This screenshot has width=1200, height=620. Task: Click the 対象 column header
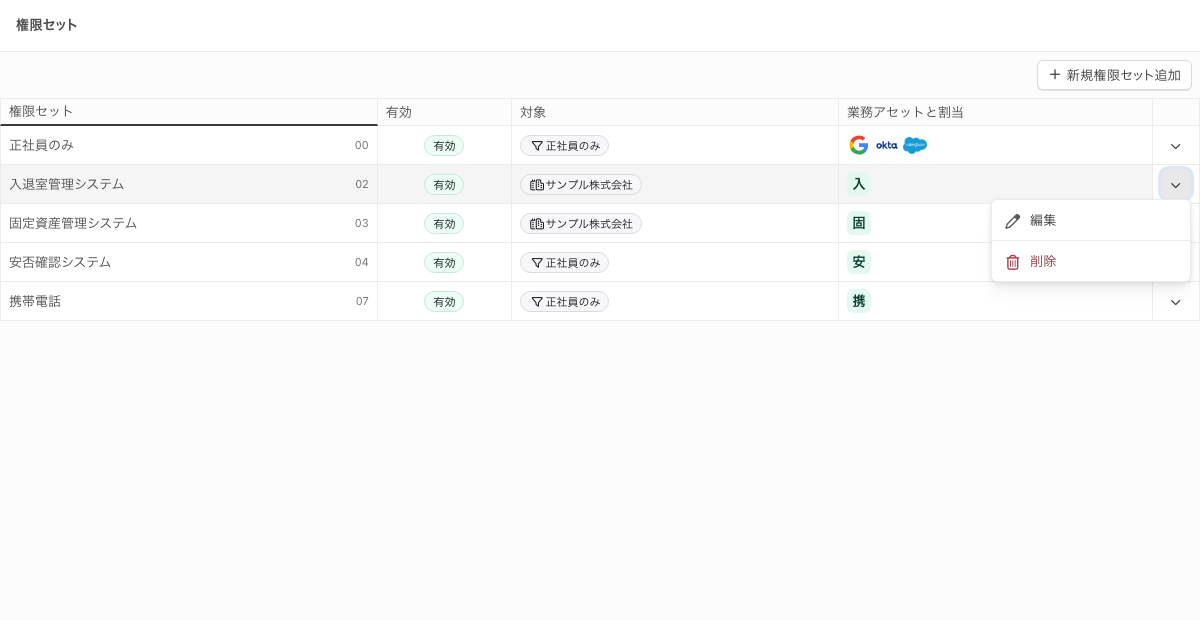(x=675, y=112)
